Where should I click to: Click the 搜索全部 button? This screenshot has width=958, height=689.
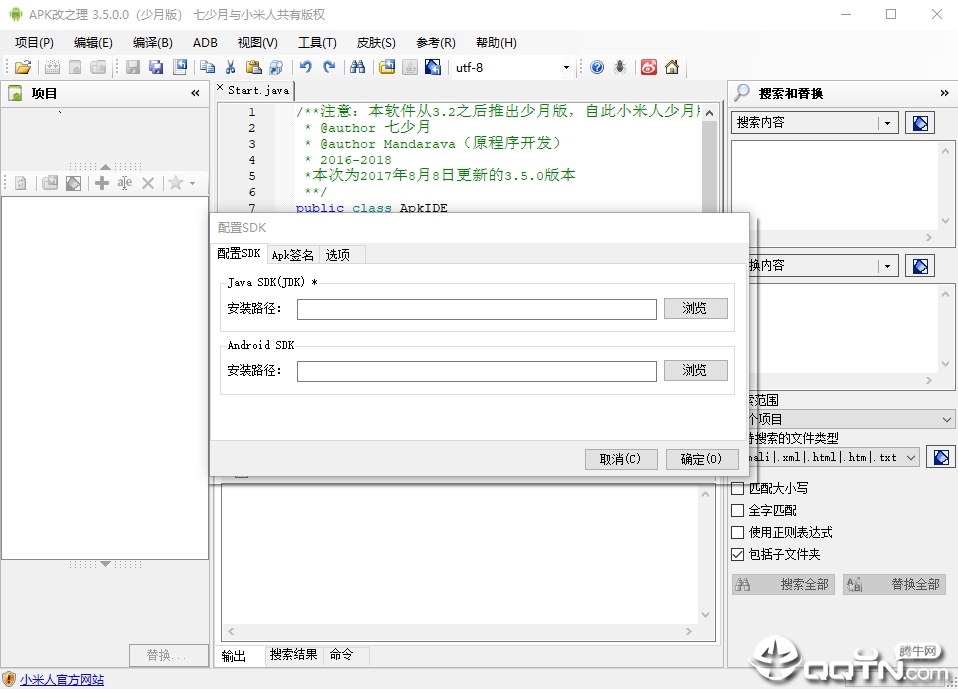pyautogui.click(x=783, y=585)
